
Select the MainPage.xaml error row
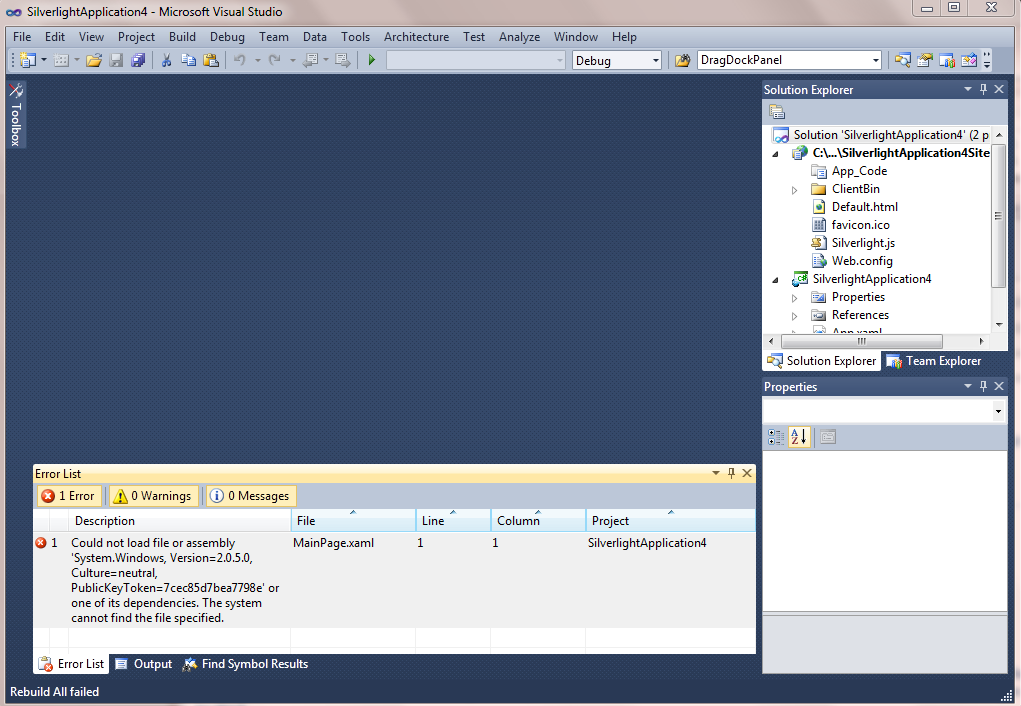[394, 580]
